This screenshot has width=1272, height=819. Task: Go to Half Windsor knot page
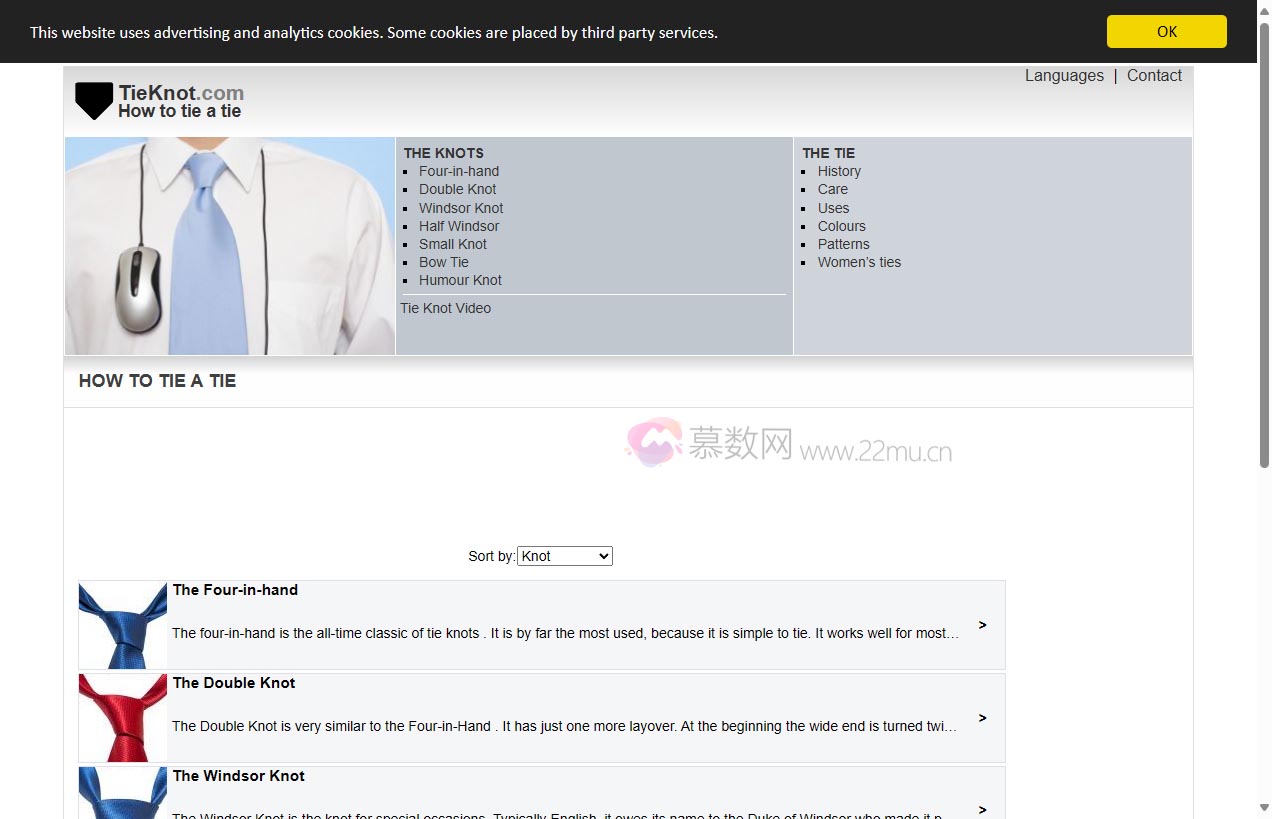[459, 226]
